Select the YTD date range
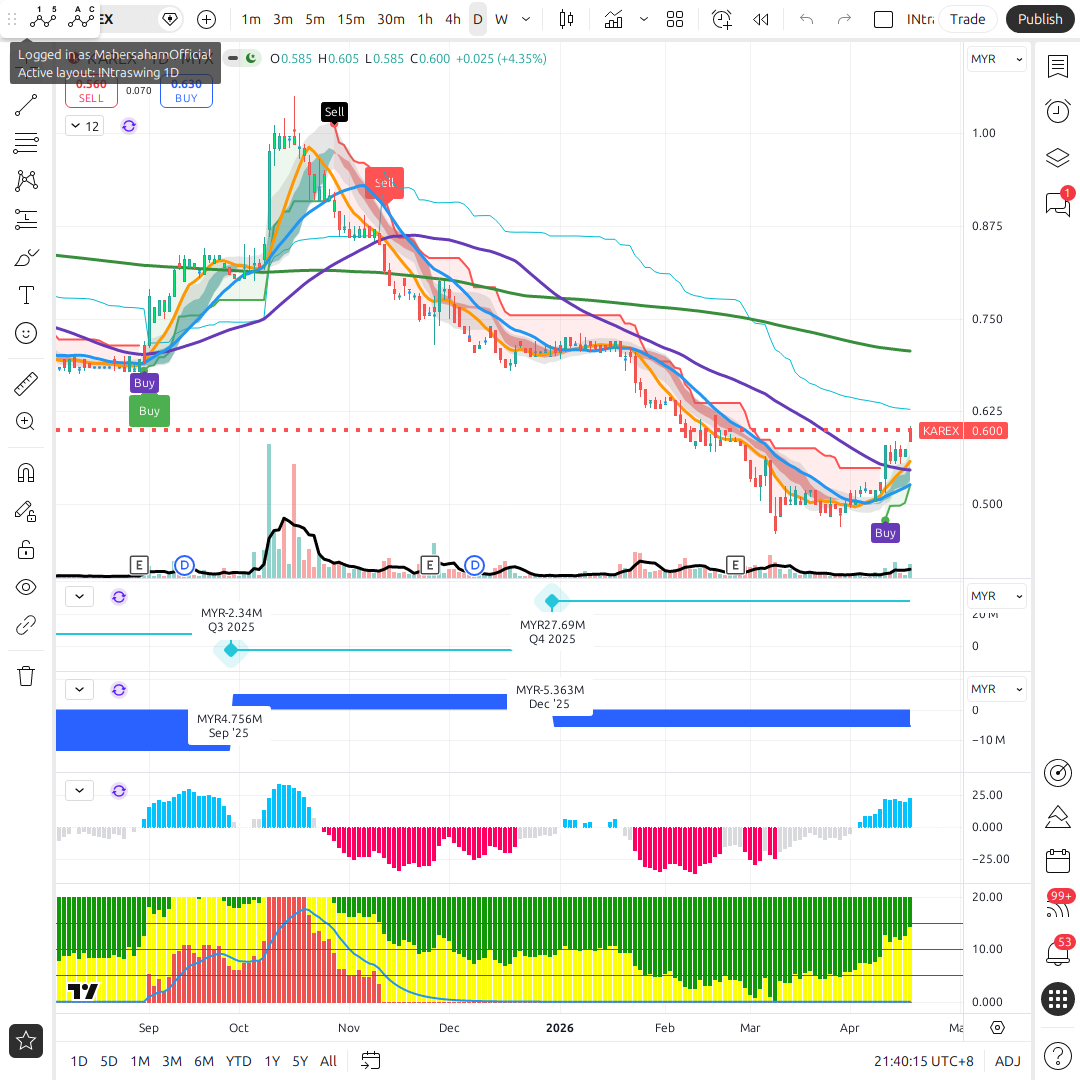This screenshot has height=1080, width=1080. click(x=238, y=1061)
